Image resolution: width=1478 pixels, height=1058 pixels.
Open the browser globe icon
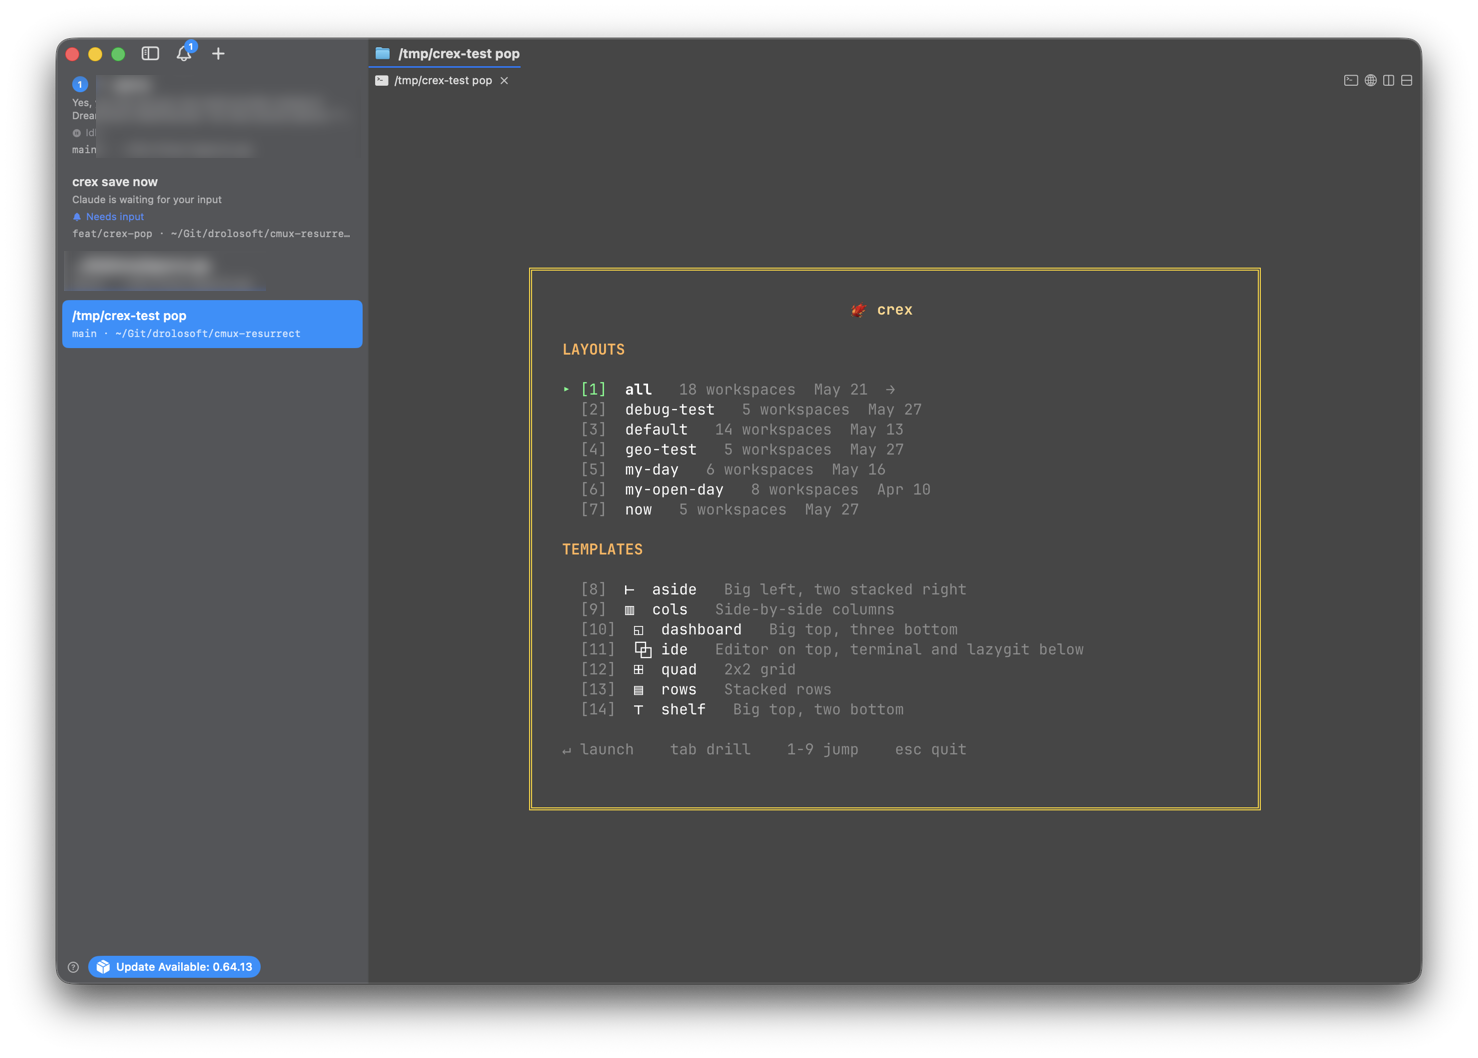(x=1370, y=80)
